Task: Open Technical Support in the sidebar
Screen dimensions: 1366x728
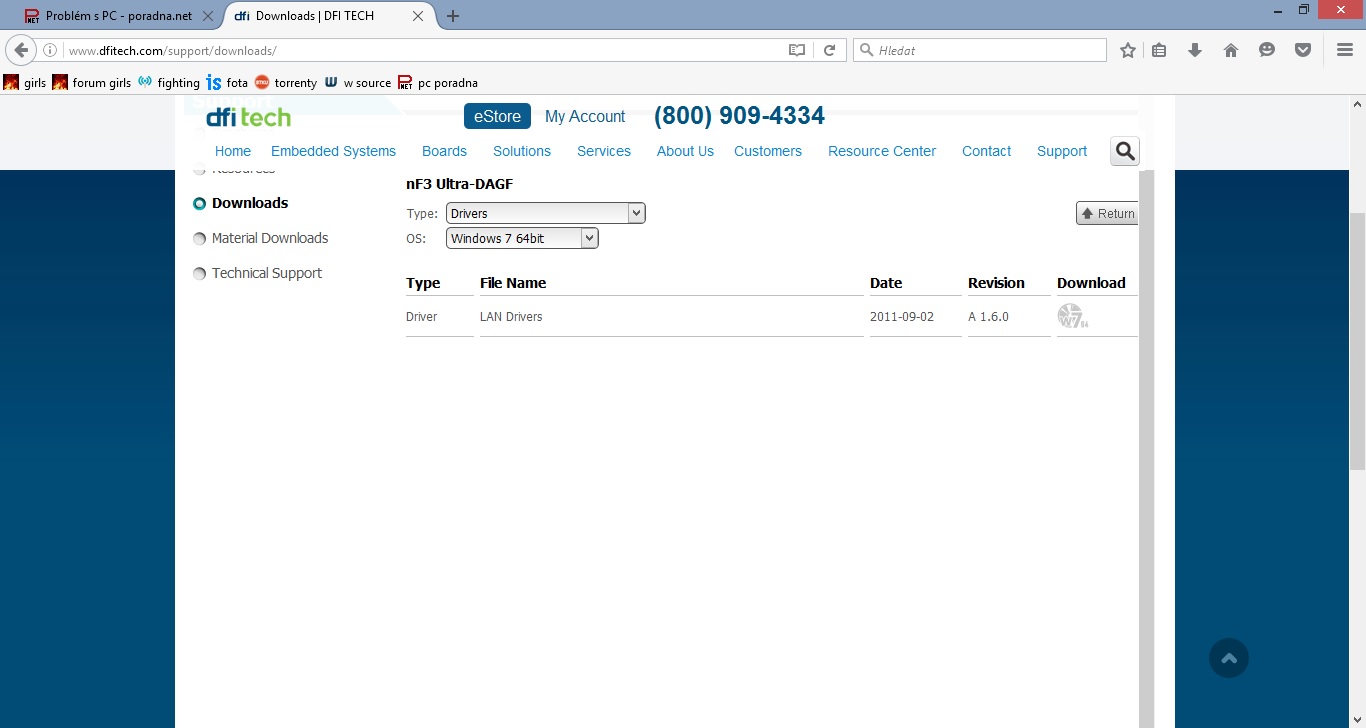Action: (x=267, y=273)
